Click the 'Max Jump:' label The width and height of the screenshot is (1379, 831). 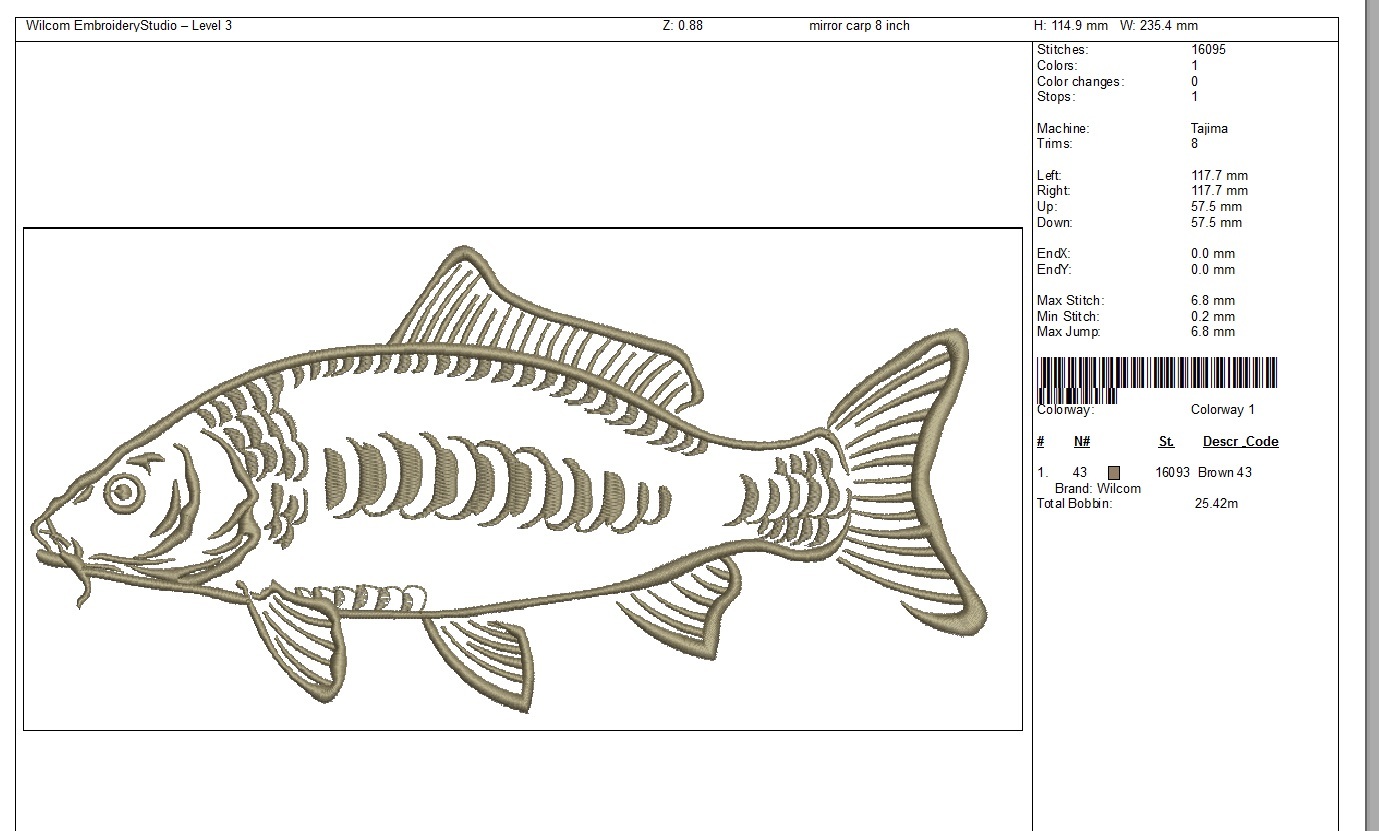pos(1068,332)
